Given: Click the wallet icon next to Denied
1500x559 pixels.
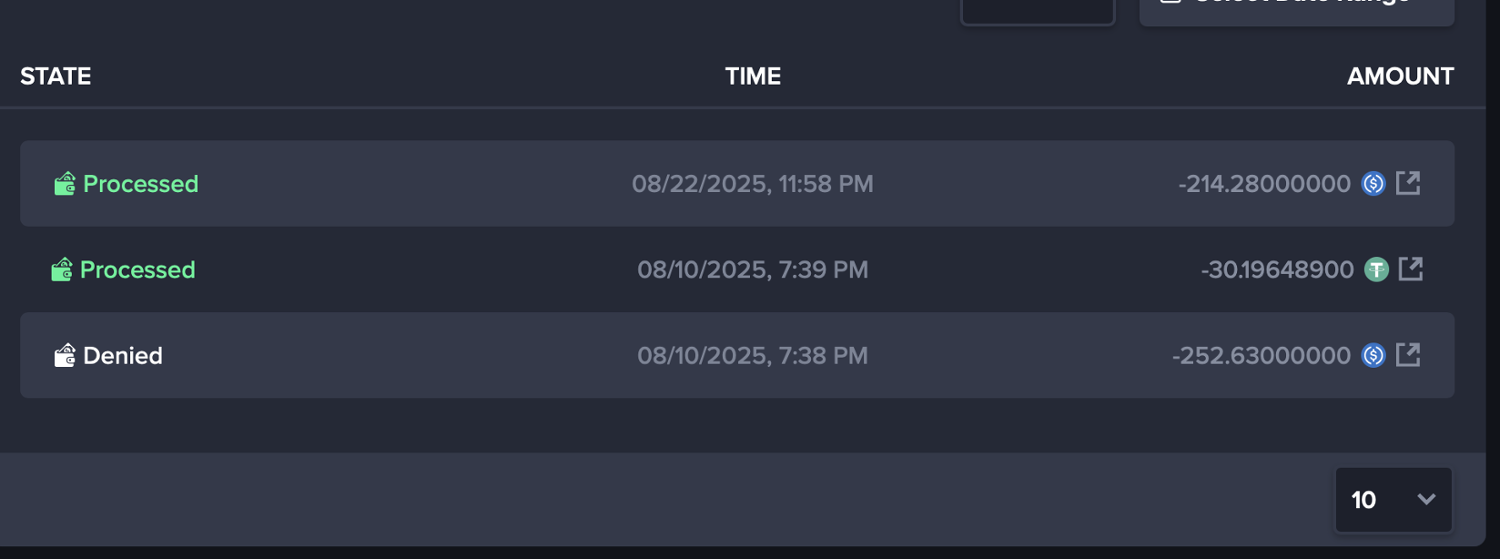Looking at the screenshot, I should pyautogui.click(x=65, y=356).
